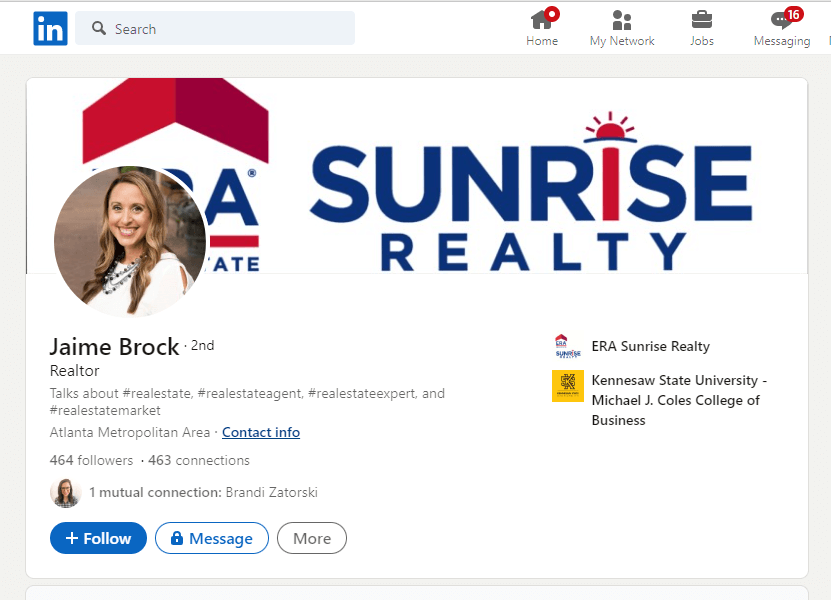Click the ERA Sunrise Realty company logo
The height and width of the screenshot is (600, 831).
click(566, 345)
